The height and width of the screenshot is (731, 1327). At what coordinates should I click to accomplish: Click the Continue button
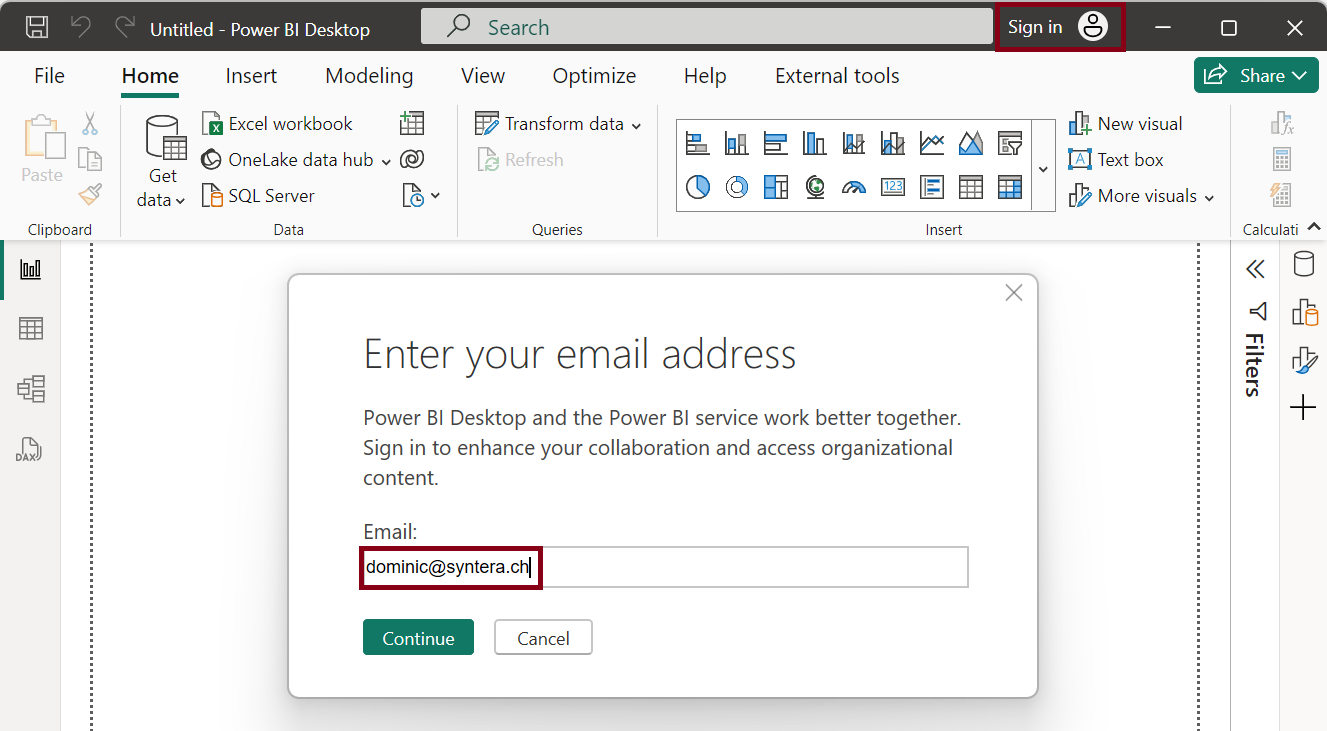point(418,638)
